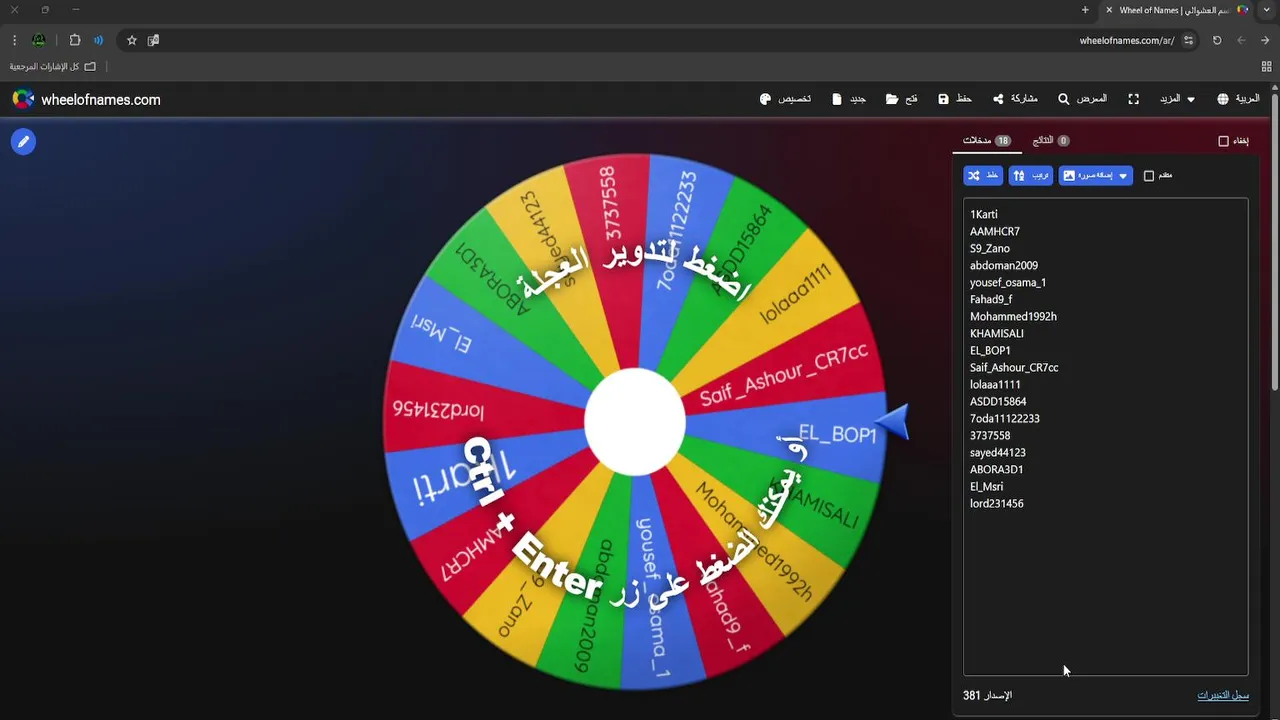Open the browser profile avatar
The width and height of the screenshot is (1280, 720).
tap(38, 40)
